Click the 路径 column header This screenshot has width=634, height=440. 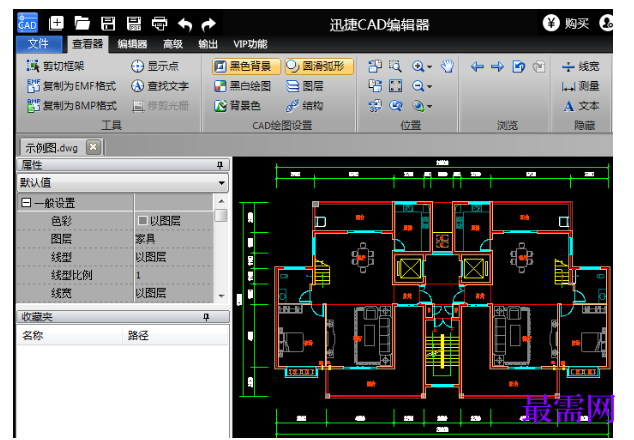(175, 335)
